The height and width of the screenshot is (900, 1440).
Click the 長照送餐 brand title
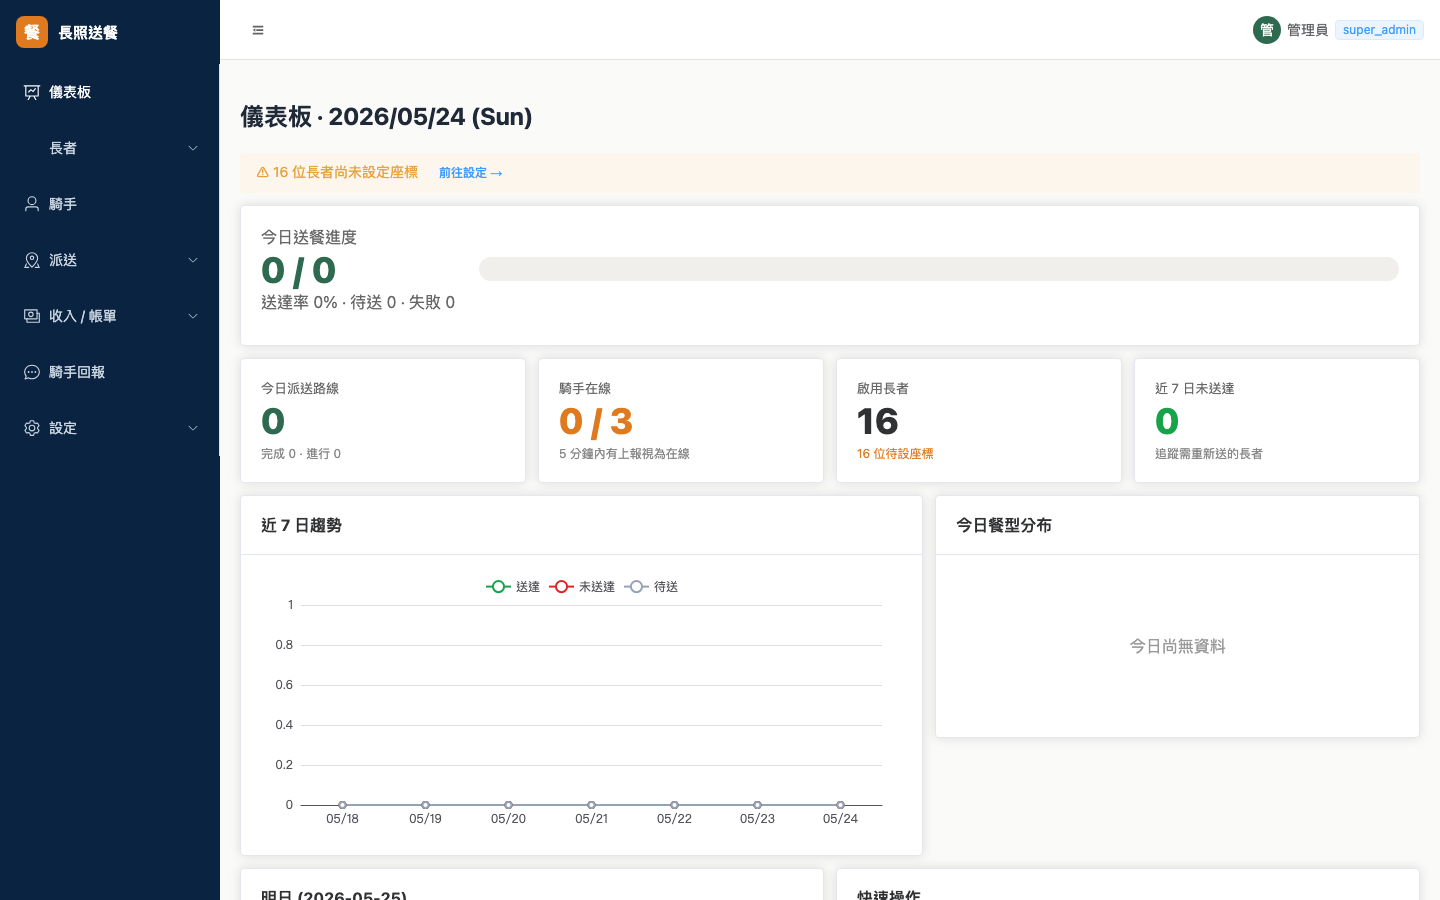[88, 32]
